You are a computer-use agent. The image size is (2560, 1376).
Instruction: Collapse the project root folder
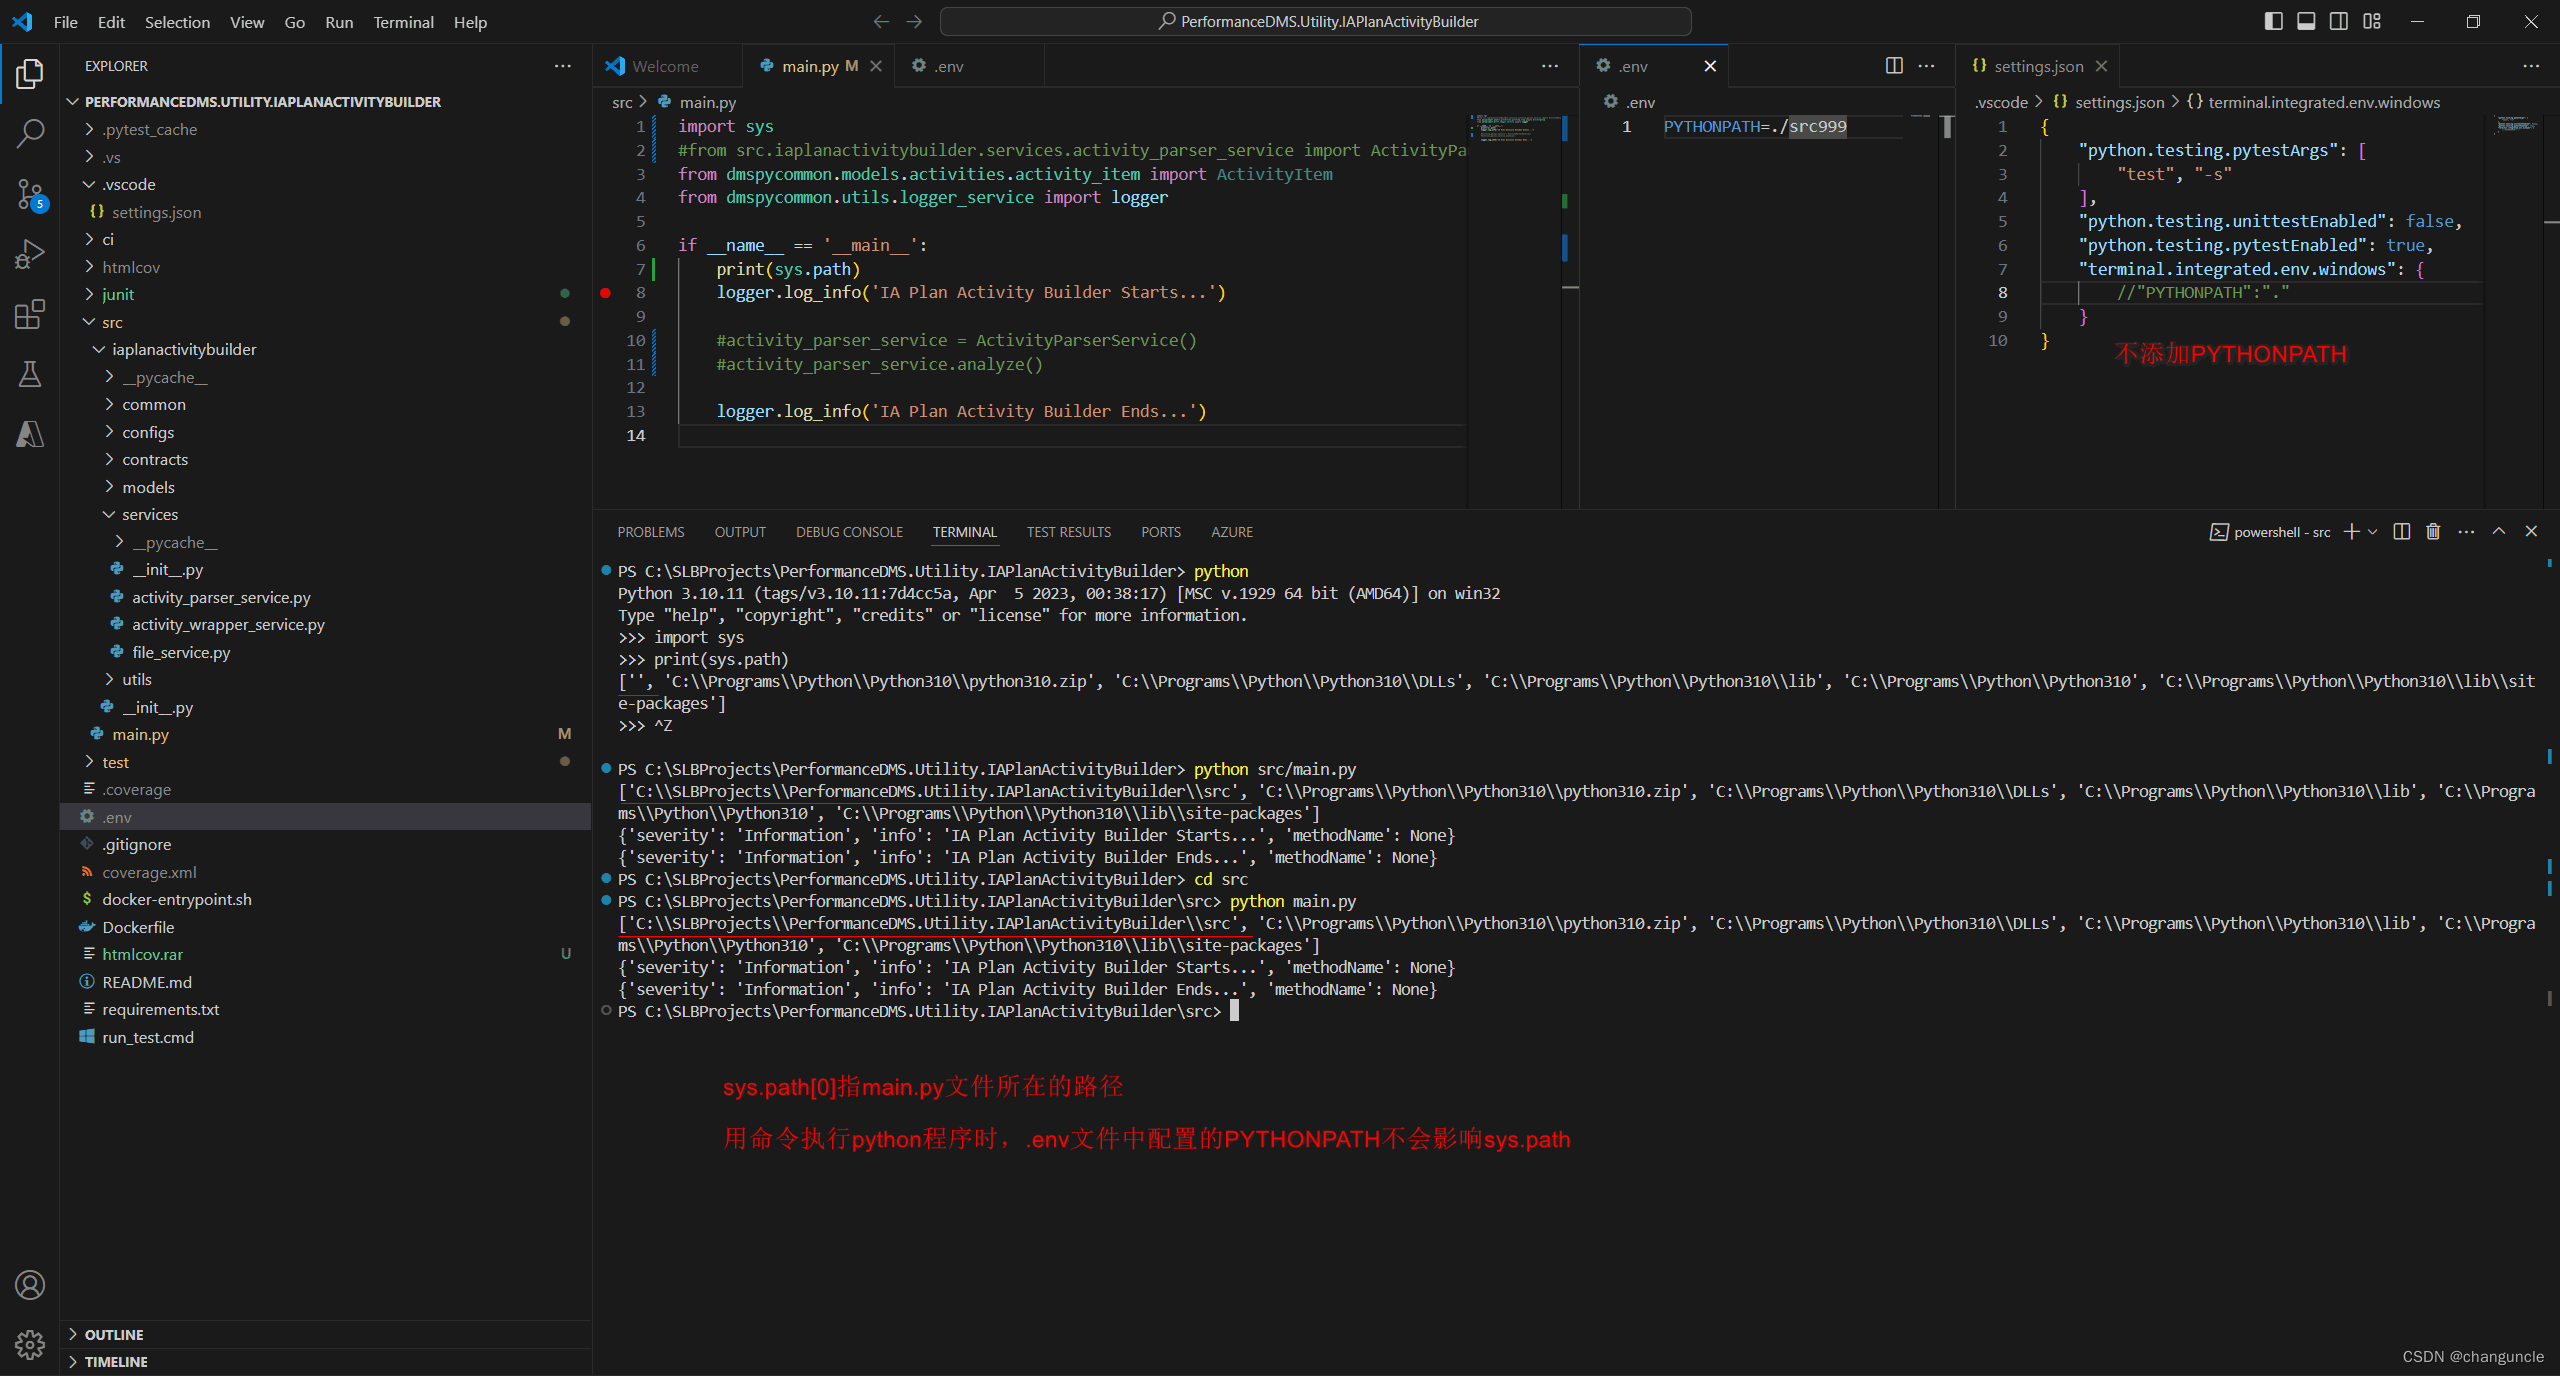coord(73,102)
